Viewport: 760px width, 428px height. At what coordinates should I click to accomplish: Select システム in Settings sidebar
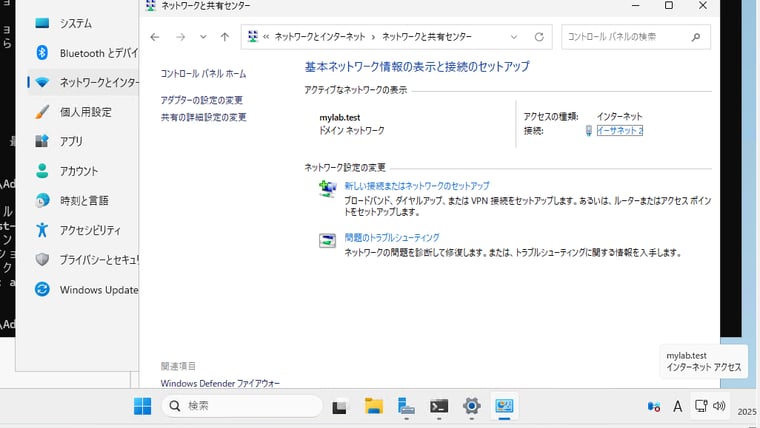coord(83,23)
